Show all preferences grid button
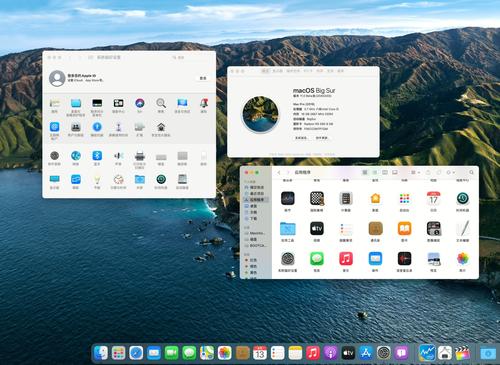Image resolution: width=500 pixels, height=365 pixels. (90, 58)
